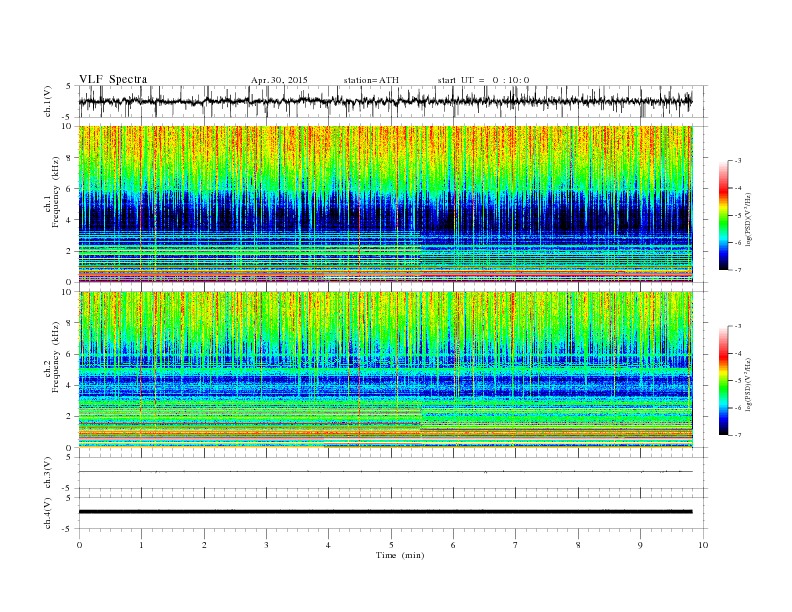The height and width of the screenshot is (612, 792).
Task: Select the "start UT = 0 : 10: 0" text
Action: [483, 80]
